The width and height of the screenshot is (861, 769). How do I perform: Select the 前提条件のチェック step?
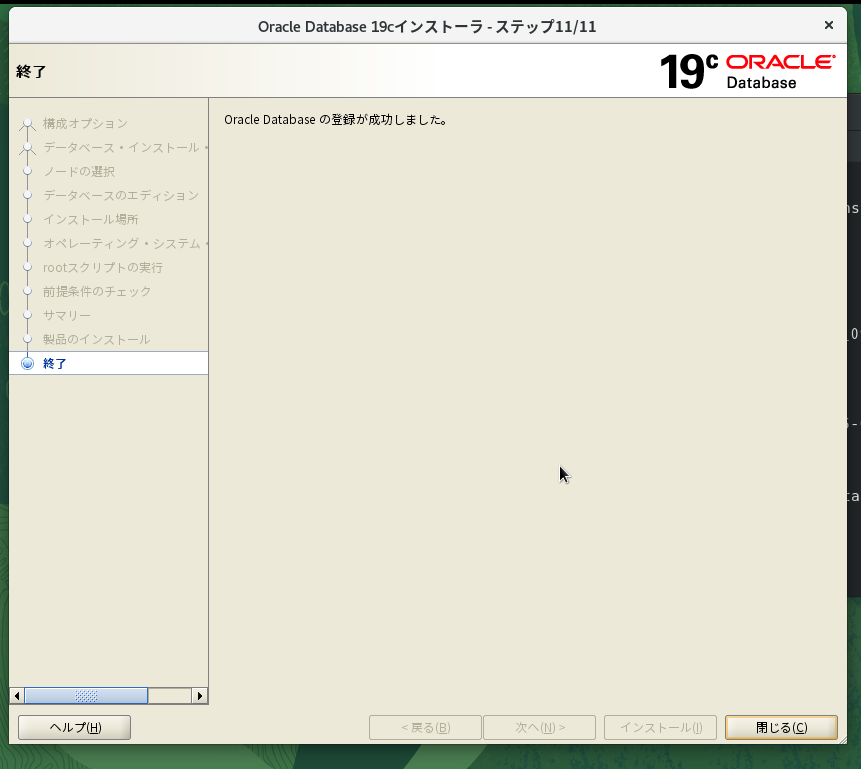97,291
